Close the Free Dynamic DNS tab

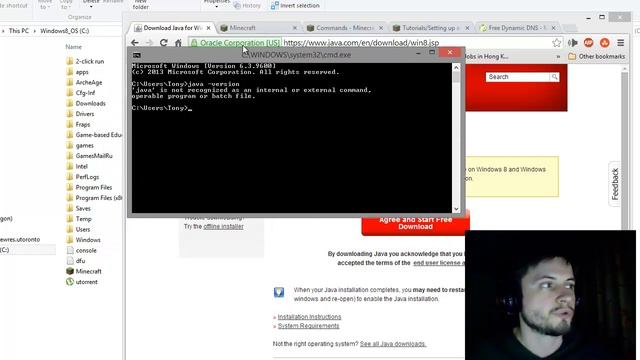[x=553, y=28]
